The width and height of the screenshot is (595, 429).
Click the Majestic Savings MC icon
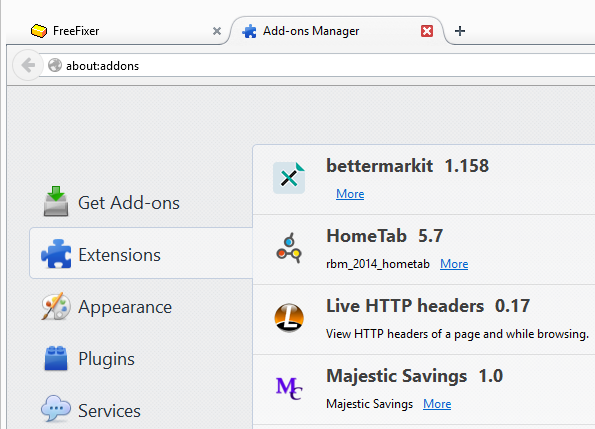click(289, 388)
